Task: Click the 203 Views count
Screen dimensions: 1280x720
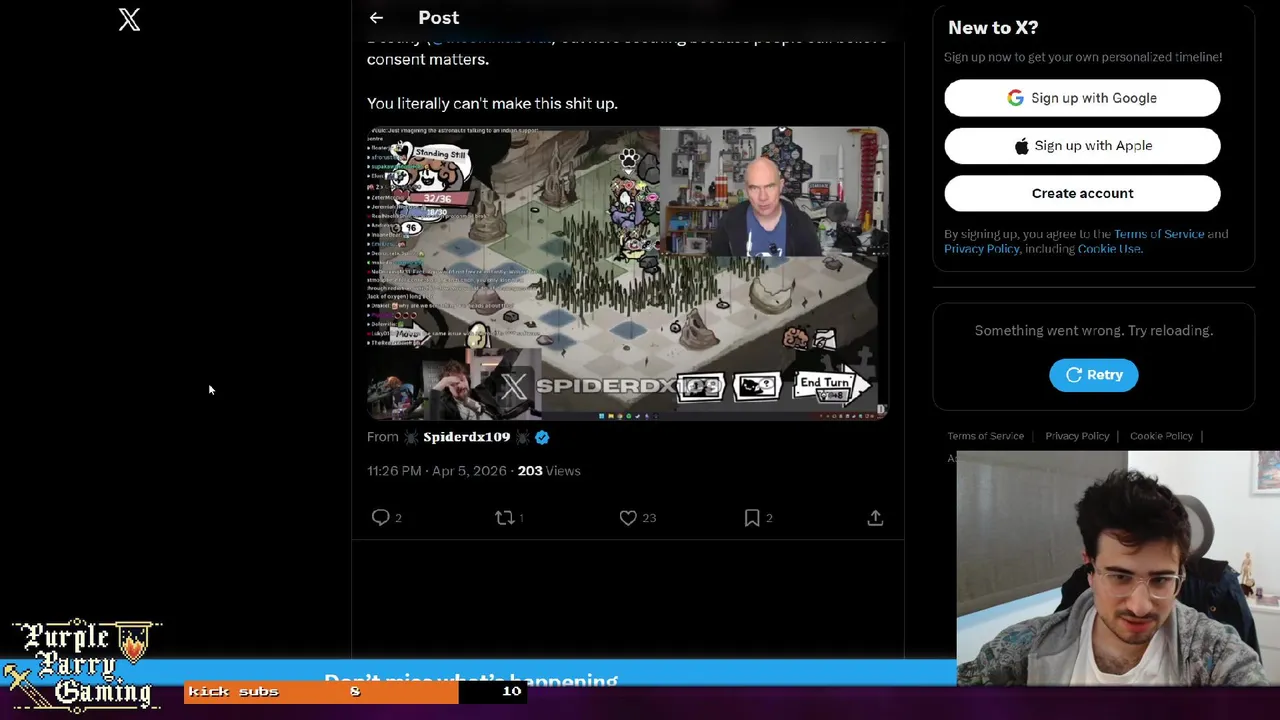Action: (x=549, y=471)
